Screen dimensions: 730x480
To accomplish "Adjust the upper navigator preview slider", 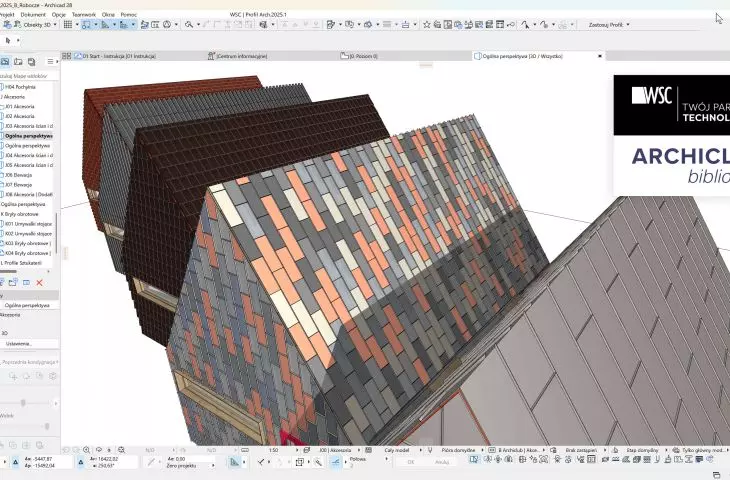I will [x=23, y=403].
